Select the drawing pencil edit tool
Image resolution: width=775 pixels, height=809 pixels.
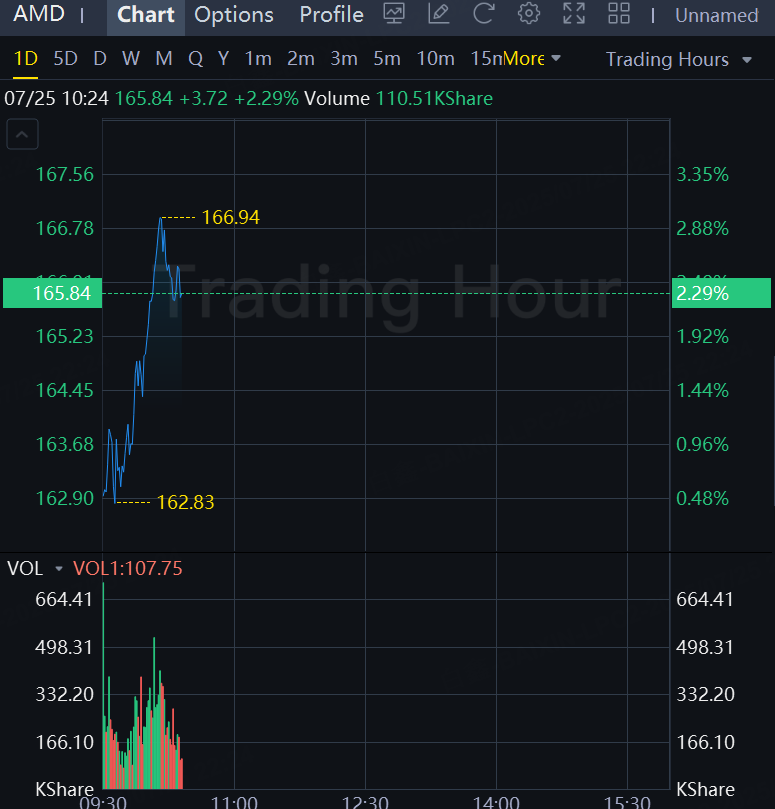439,13
